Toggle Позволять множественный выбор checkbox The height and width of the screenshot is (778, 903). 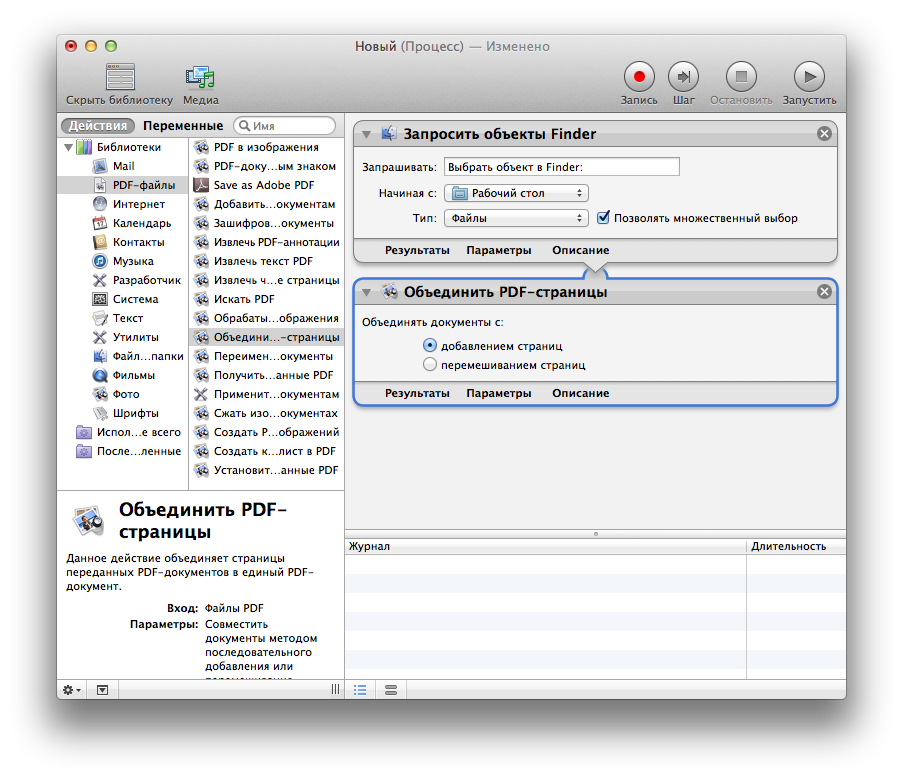(x=603, y=218)
